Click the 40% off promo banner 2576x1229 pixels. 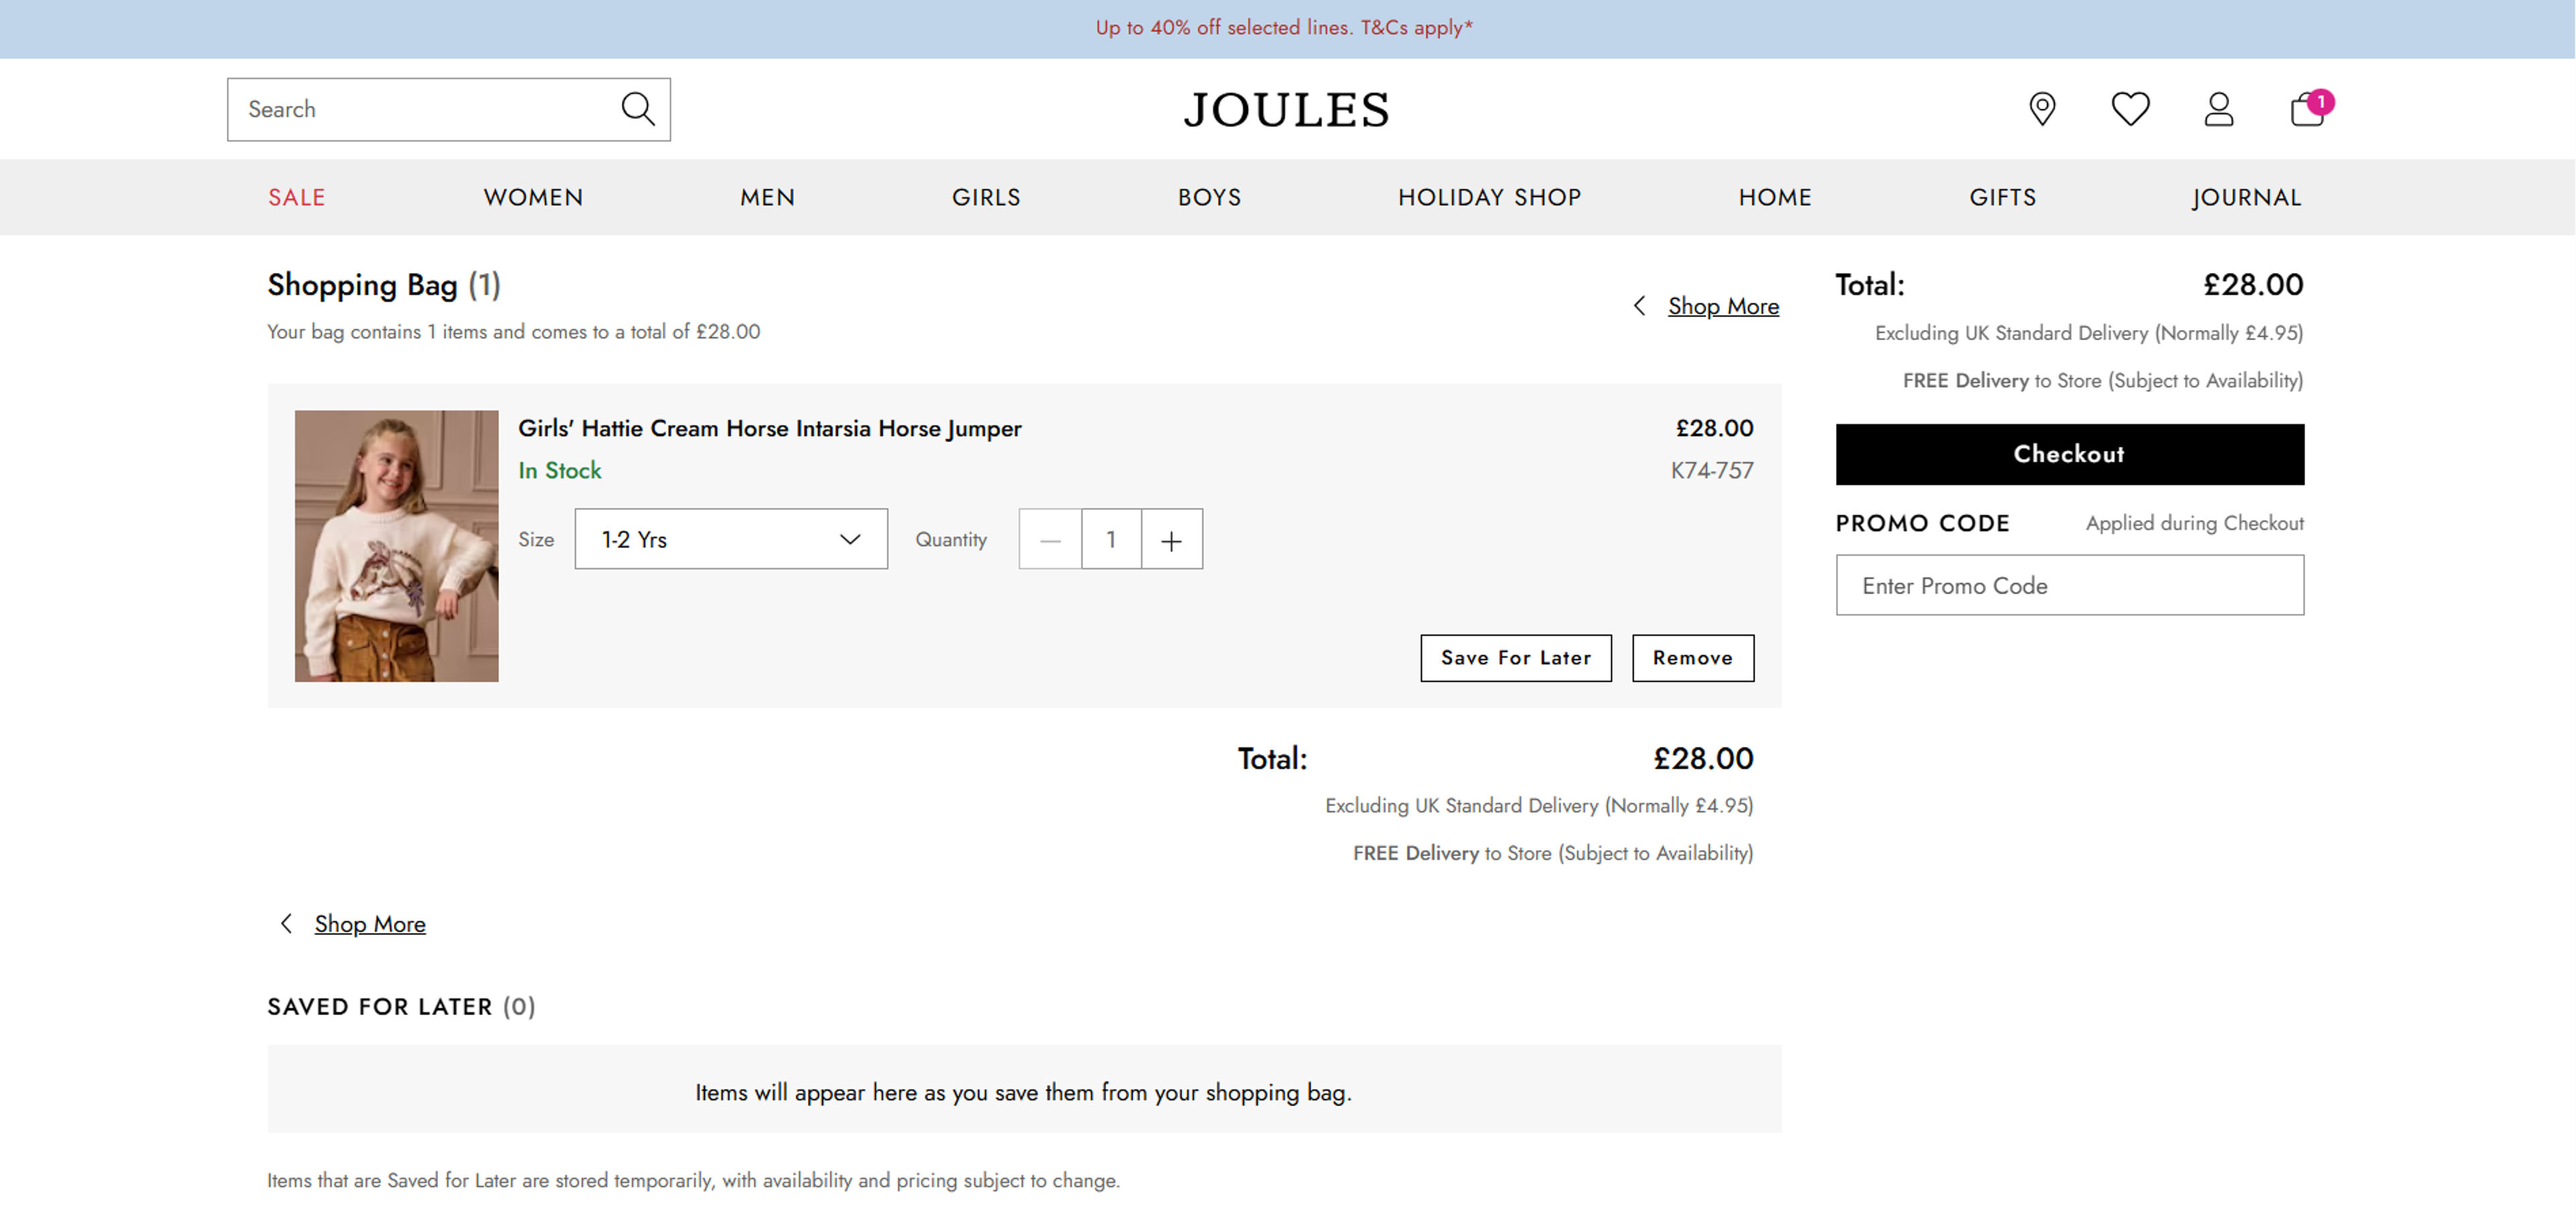[1285, 28]
